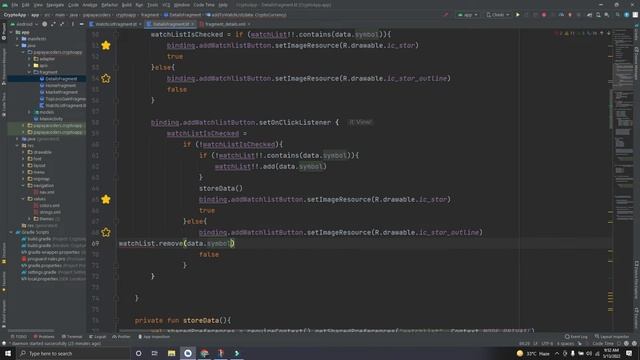
Task: Open Chrome from the taskbar
Action: (204, 353)
